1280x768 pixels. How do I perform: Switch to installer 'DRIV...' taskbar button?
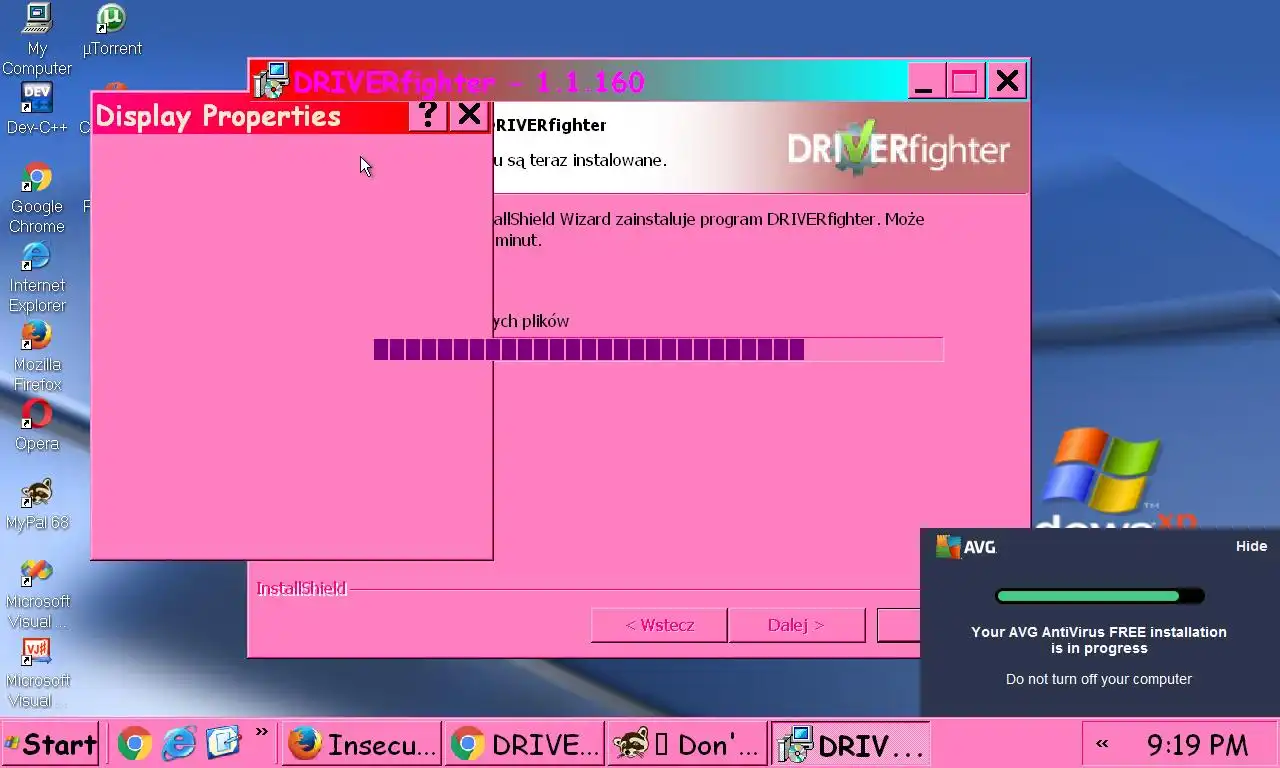851,744
